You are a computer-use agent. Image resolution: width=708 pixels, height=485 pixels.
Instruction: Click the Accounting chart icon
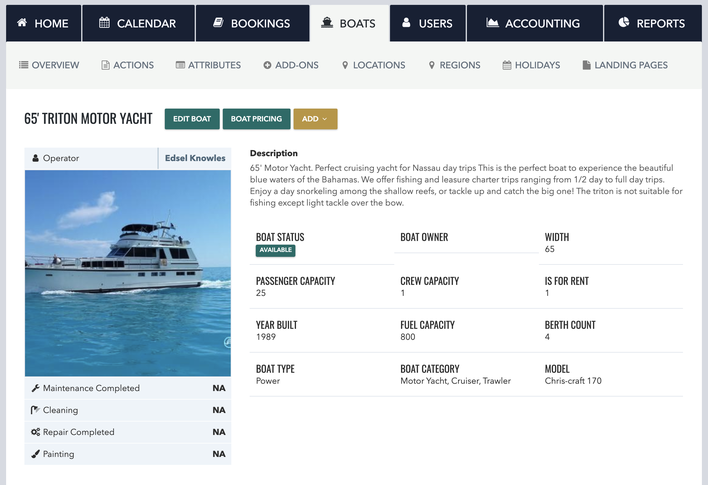492,23
